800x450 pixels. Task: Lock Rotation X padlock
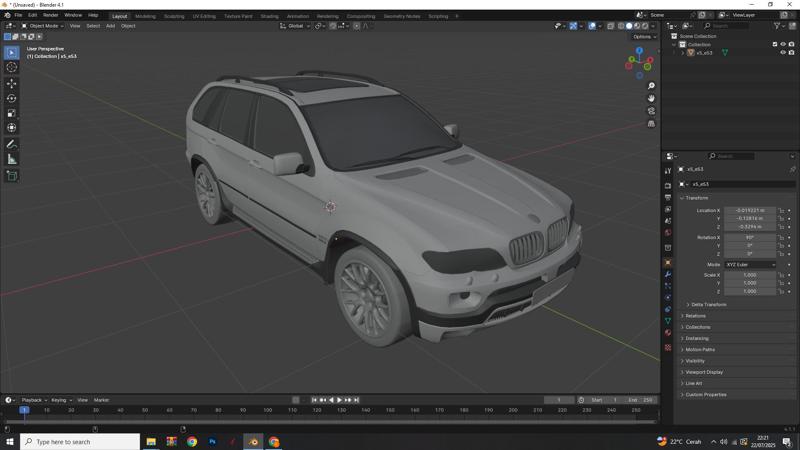(781, 238)
